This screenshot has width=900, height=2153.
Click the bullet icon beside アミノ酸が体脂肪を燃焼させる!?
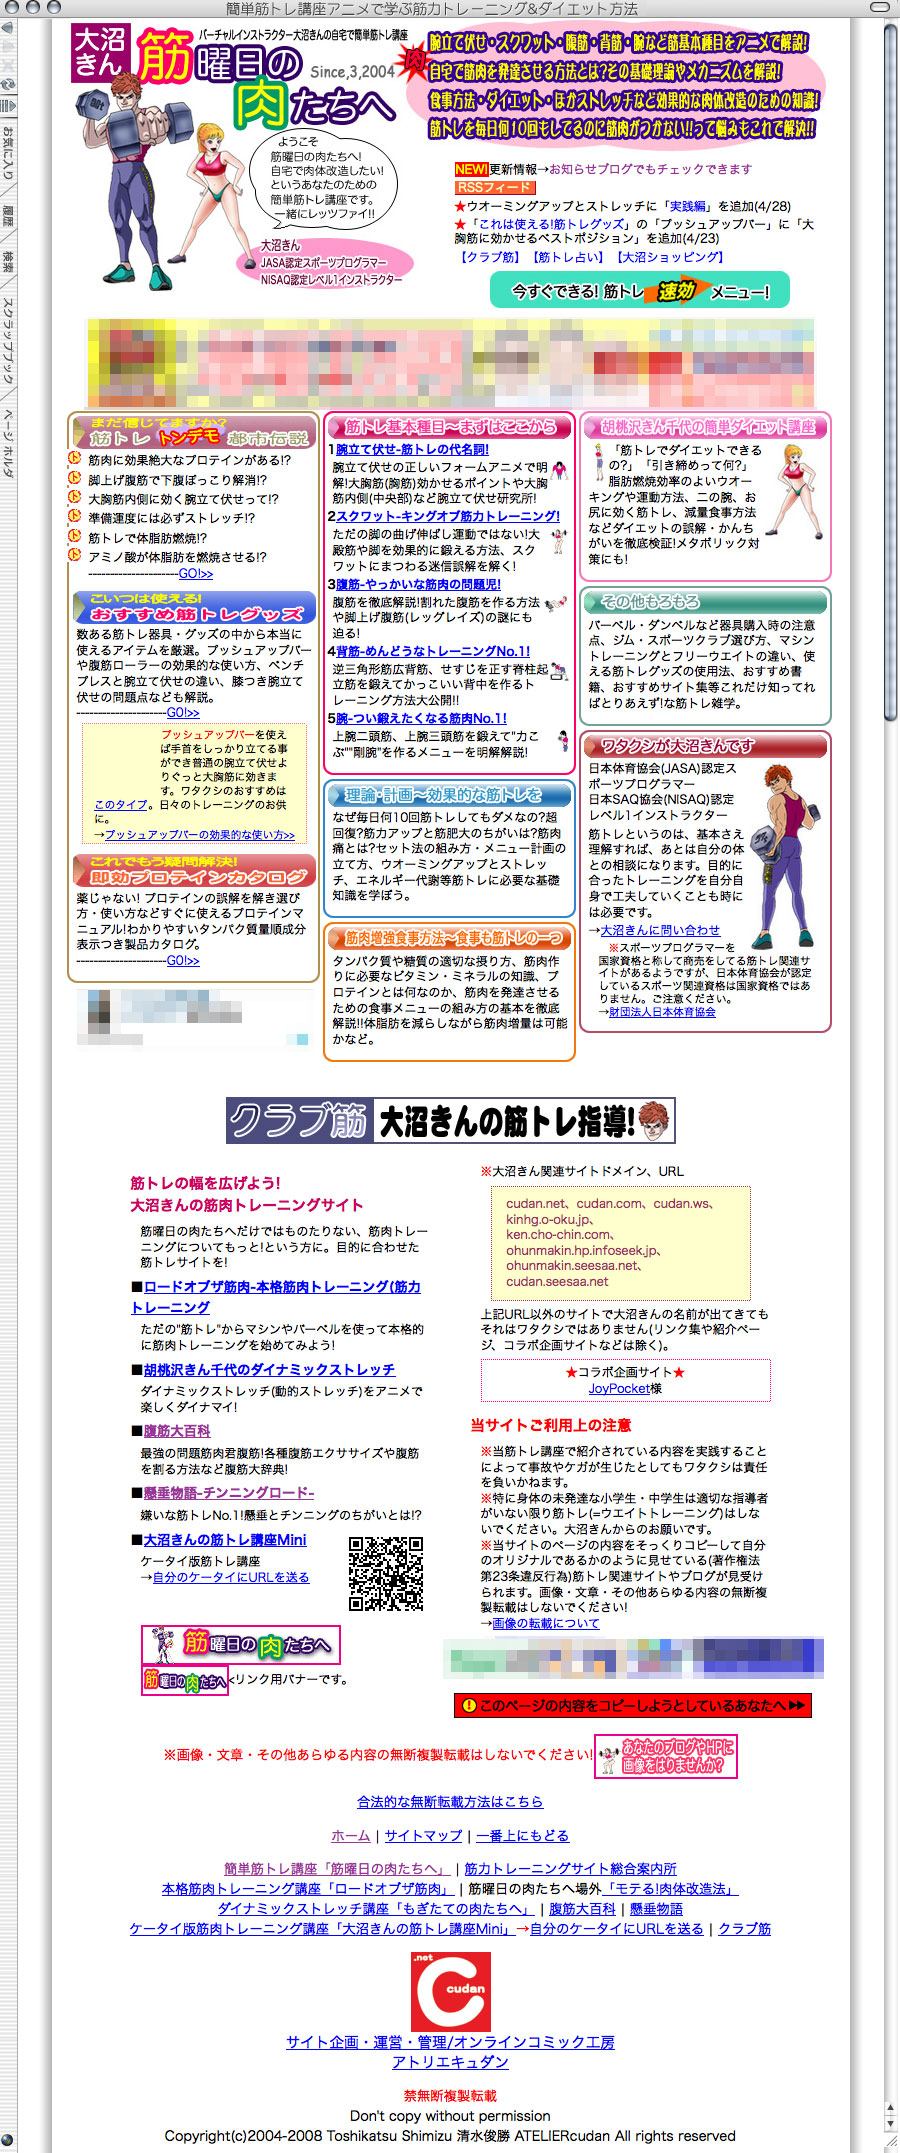click(75, 556)
